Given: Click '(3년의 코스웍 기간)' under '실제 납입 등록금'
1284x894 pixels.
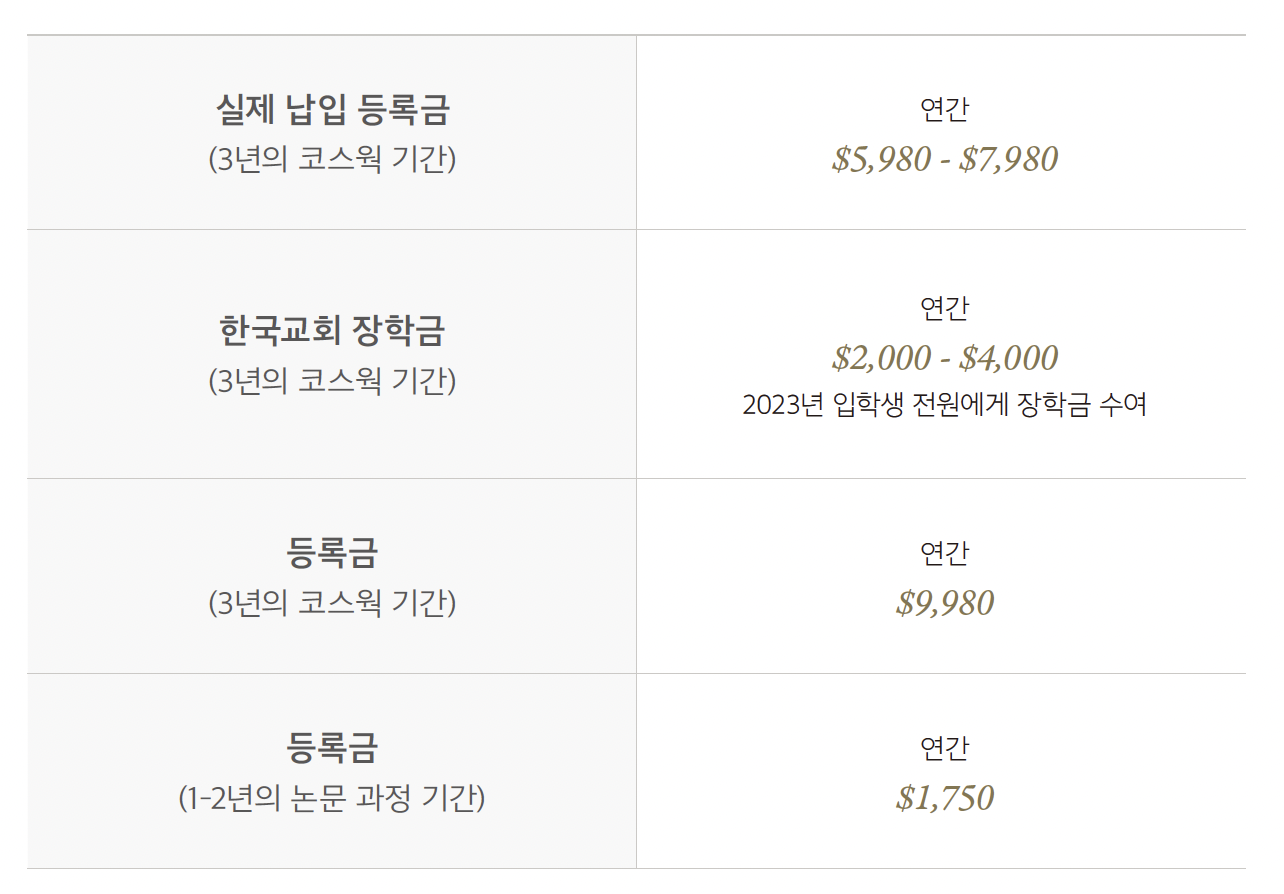Looking at the screenshot, I should (332, 160).
